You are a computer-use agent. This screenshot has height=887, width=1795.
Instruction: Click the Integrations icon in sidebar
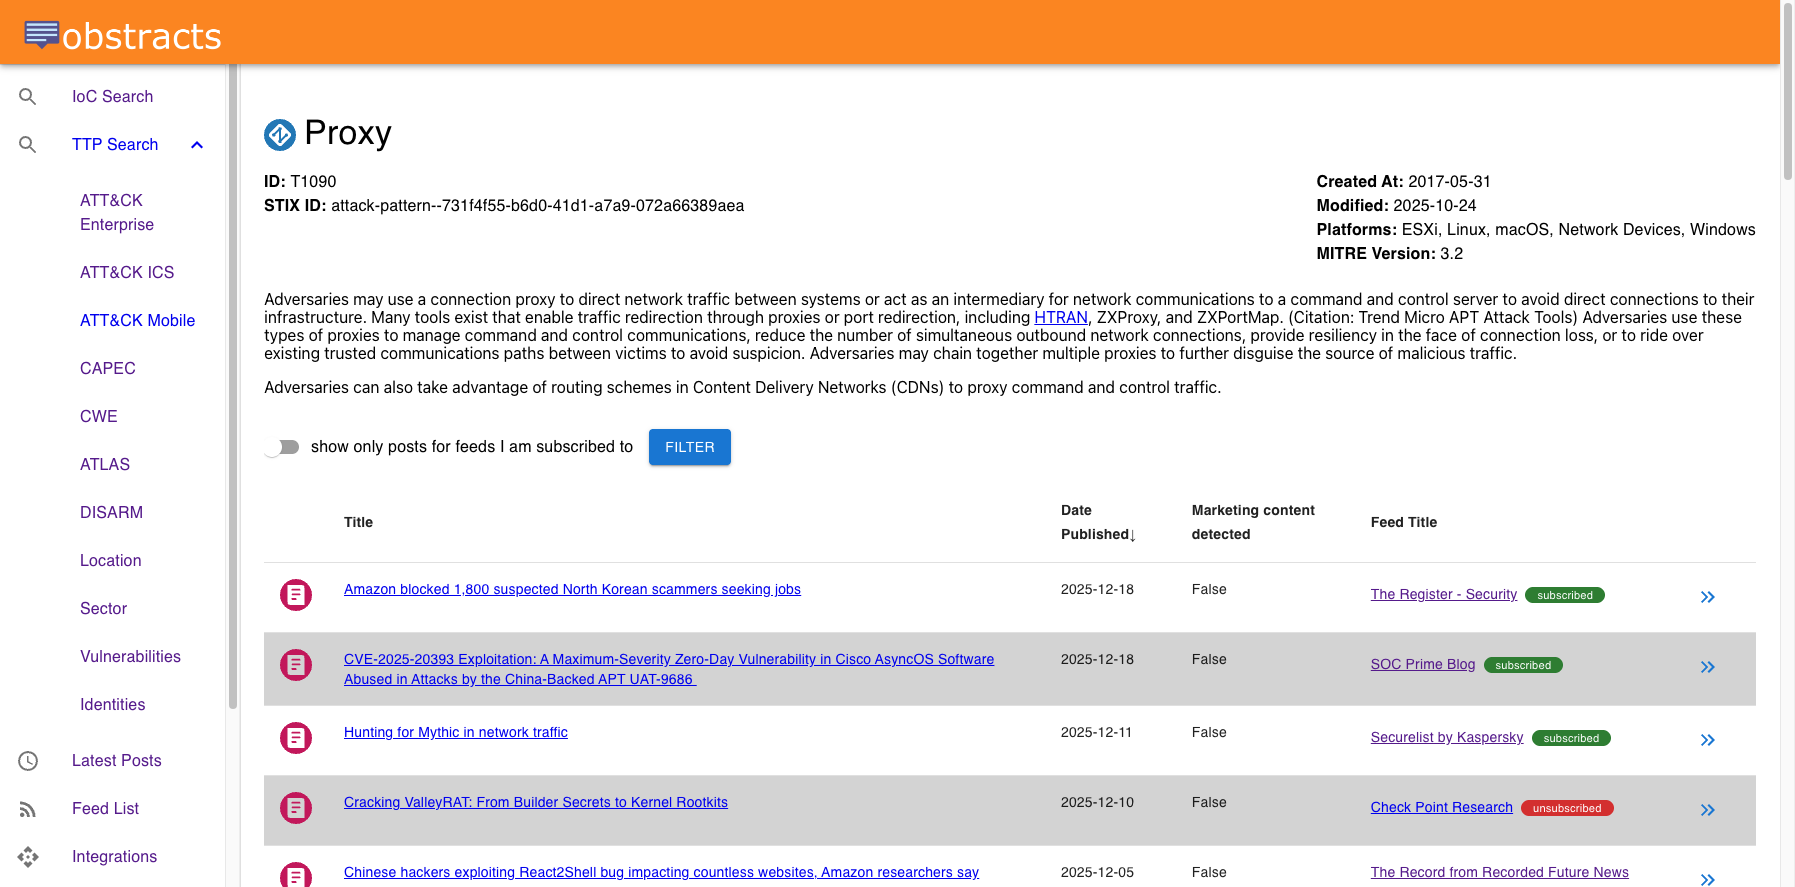point(28,857)
